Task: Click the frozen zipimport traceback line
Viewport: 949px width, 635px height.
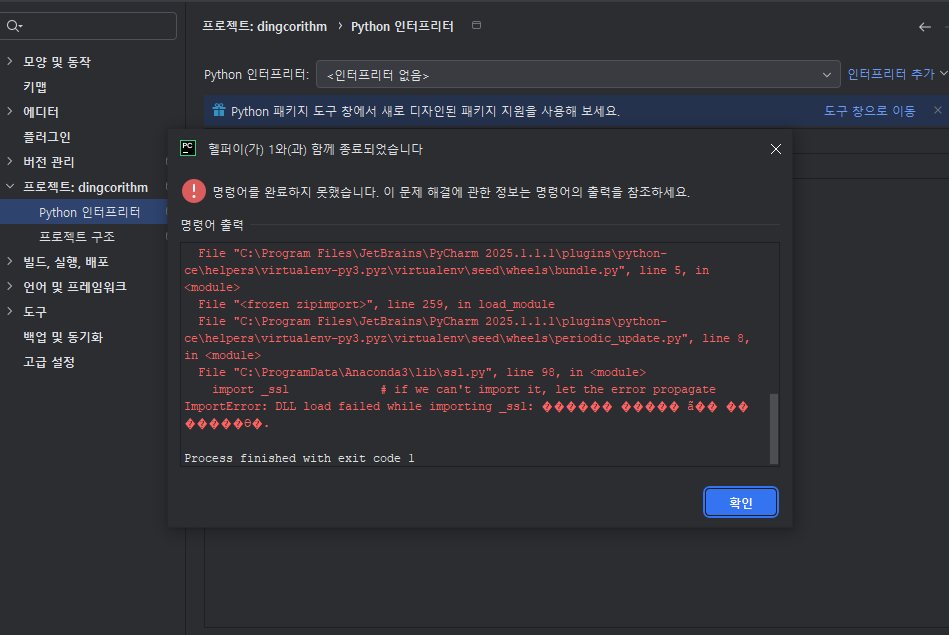Action: click(x=376, y=304)
